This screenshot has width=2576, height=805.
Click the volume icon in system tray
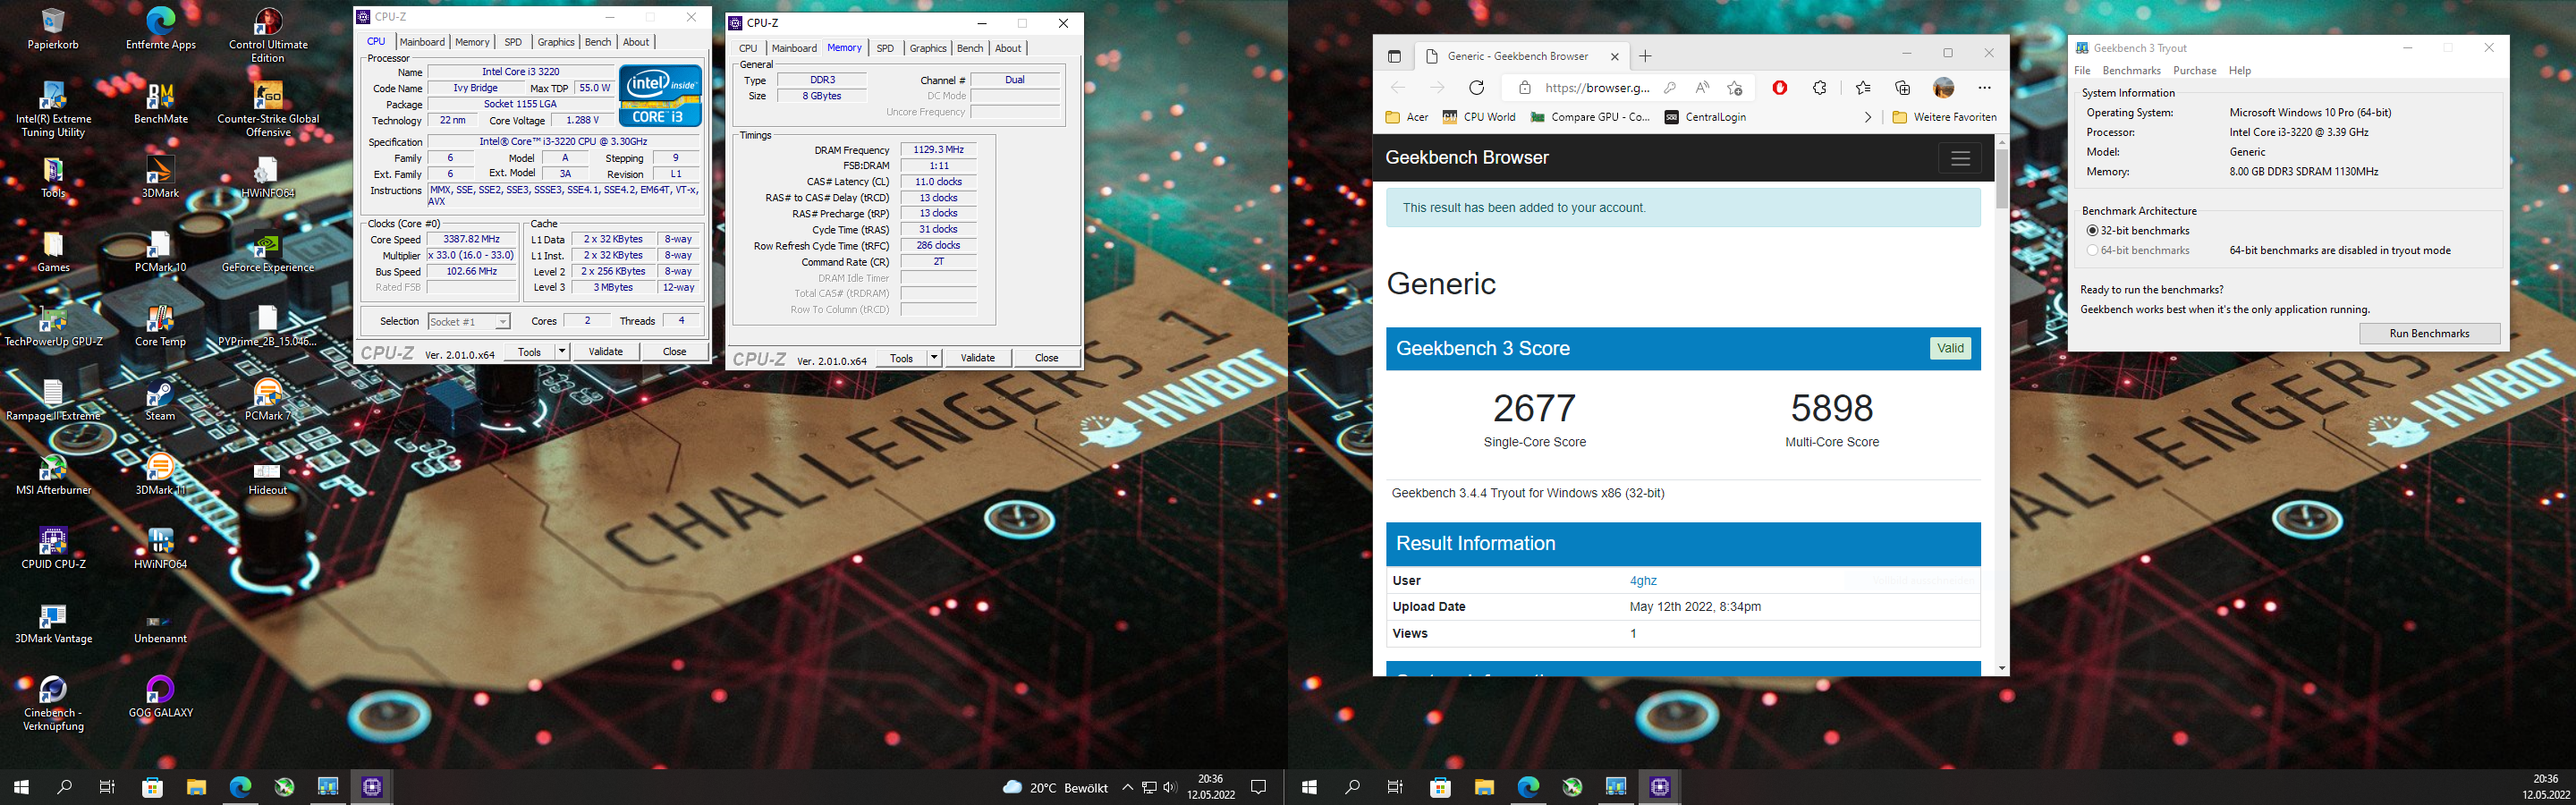(1170, 787)
